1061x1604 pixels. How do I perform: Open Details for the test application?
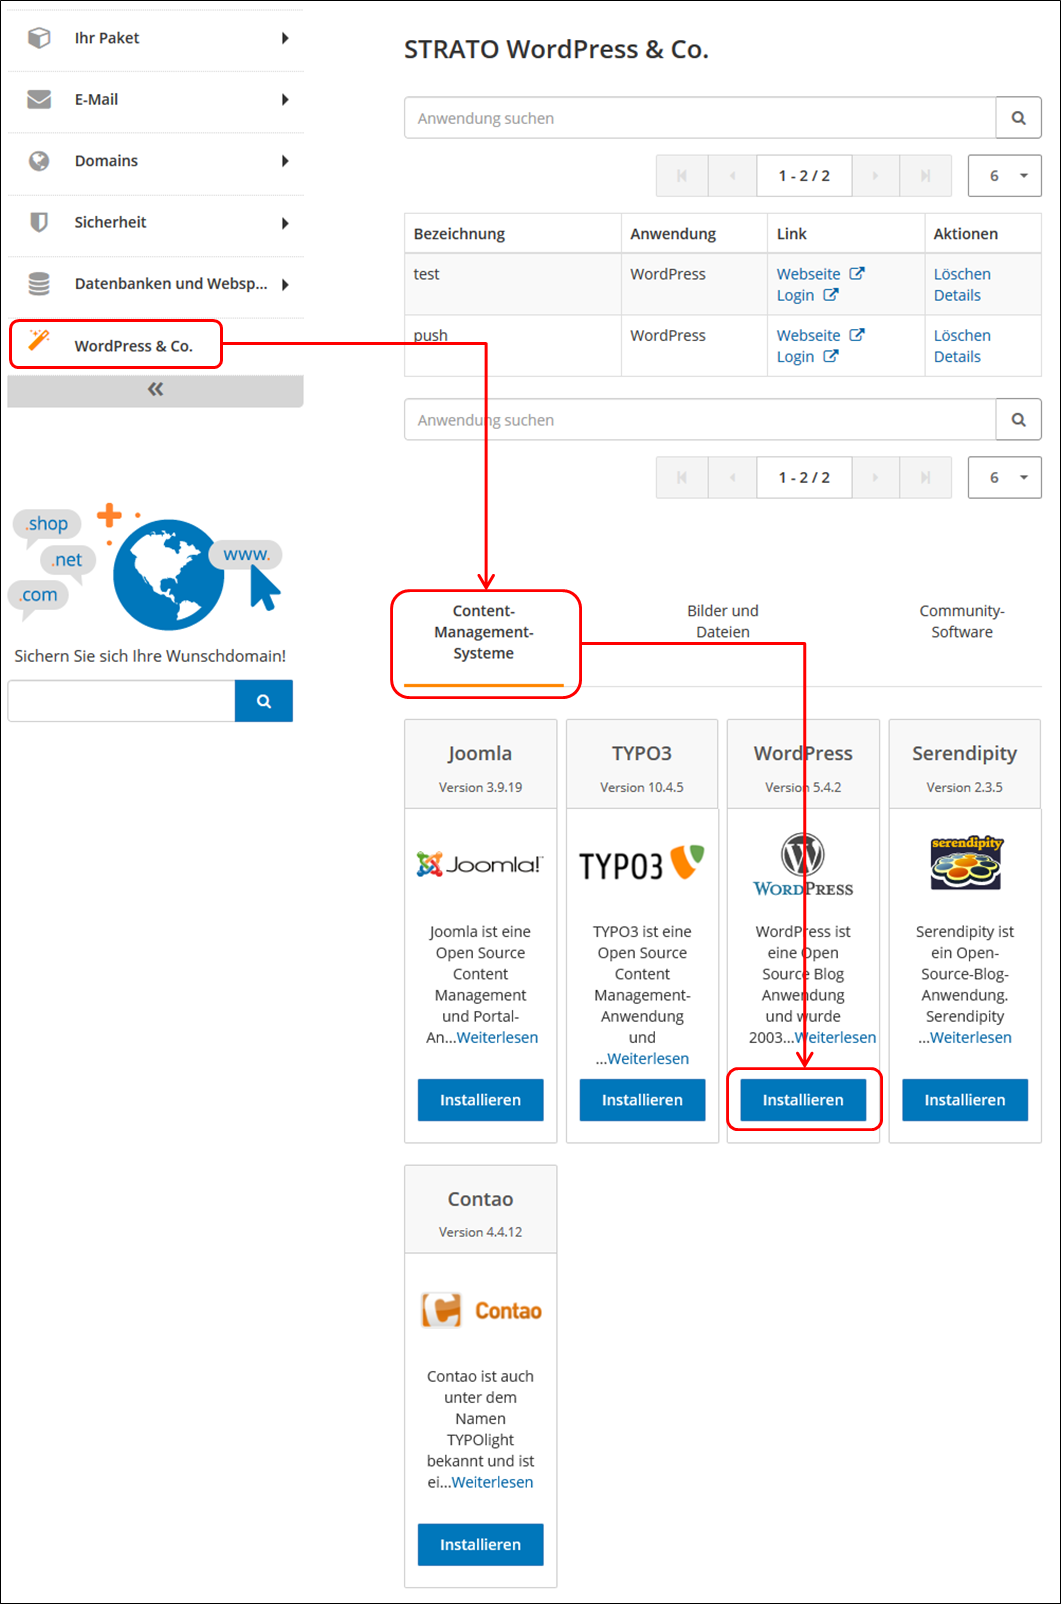(x=957, y=295)
